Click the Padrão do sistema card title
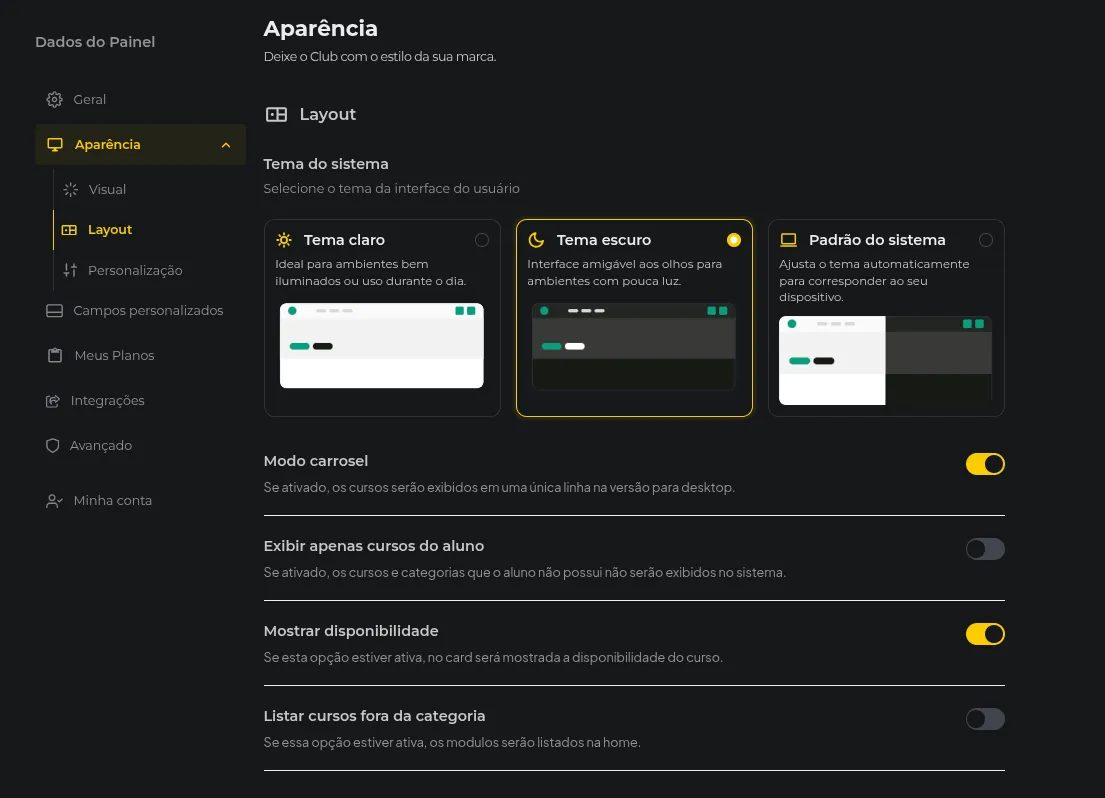 click(x=877, y=240)
